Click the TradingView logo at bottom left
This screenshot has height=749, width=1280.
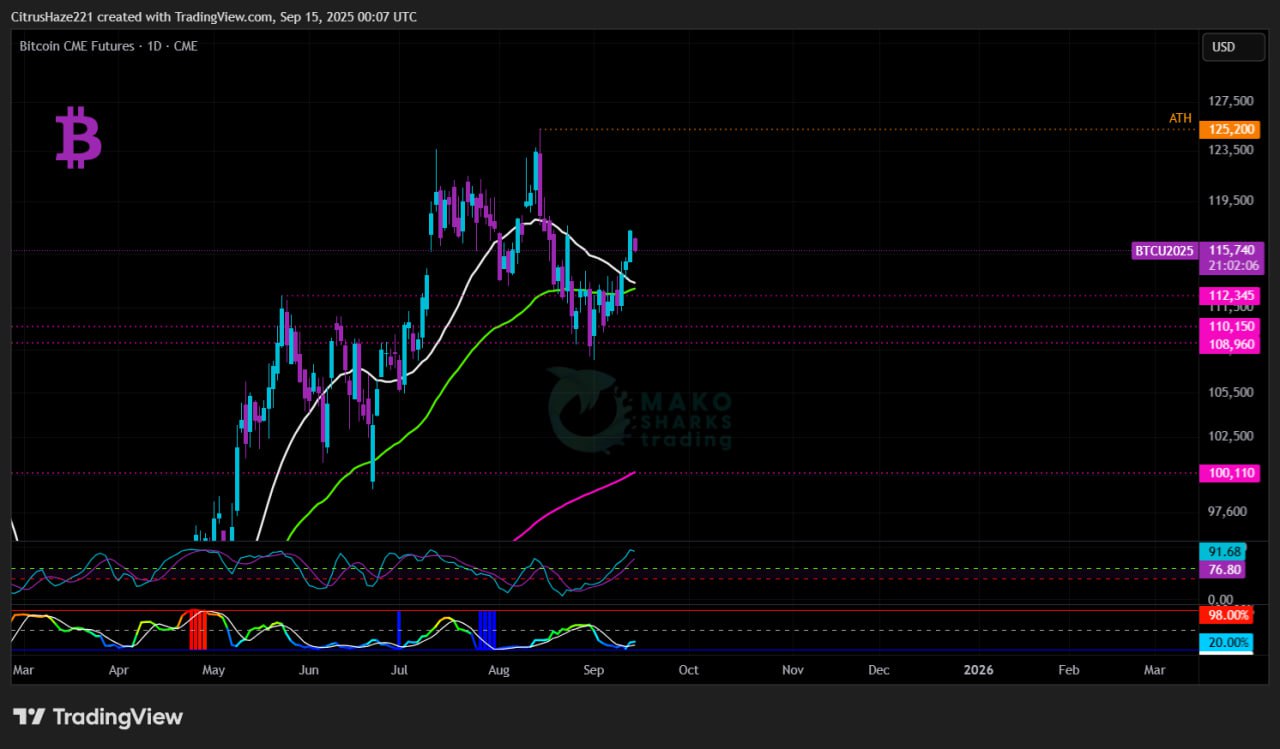tap(98, 717)
